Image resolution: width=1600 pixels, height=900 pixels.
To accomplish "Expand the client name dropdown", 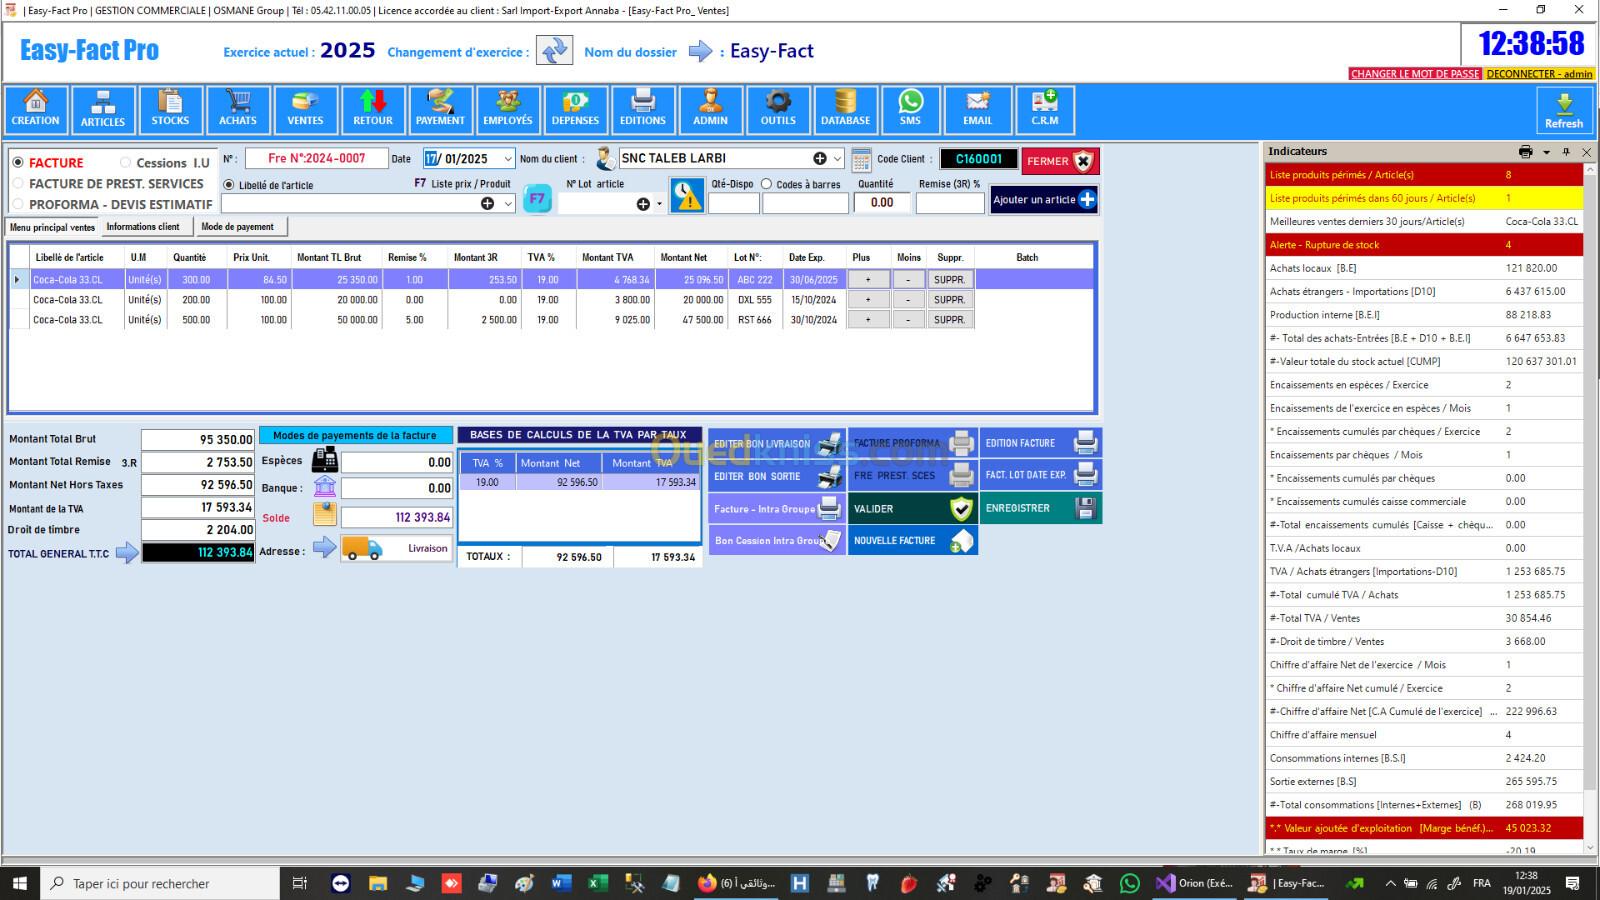I will [x=837, y=159].
